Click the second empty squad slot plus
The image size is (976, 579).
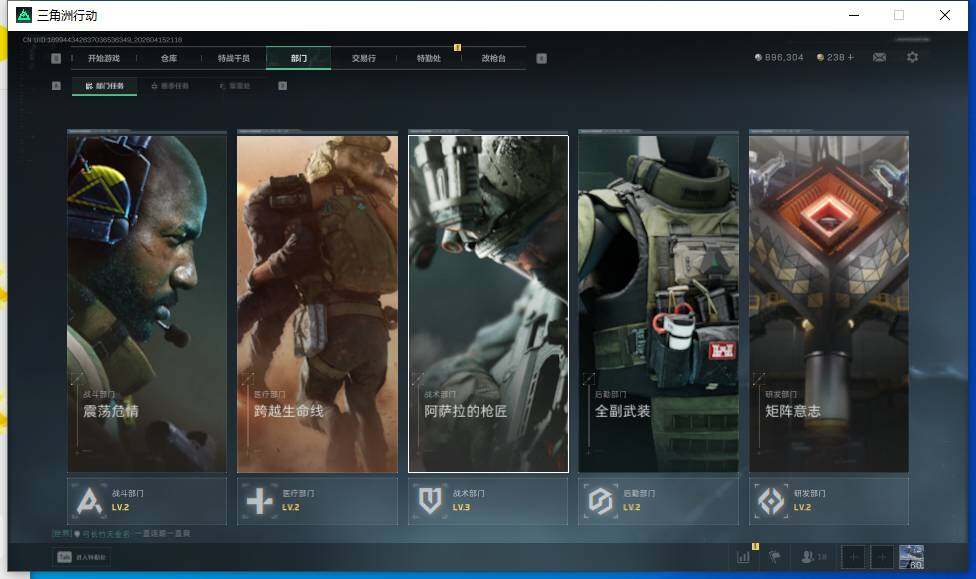(881, 557)
